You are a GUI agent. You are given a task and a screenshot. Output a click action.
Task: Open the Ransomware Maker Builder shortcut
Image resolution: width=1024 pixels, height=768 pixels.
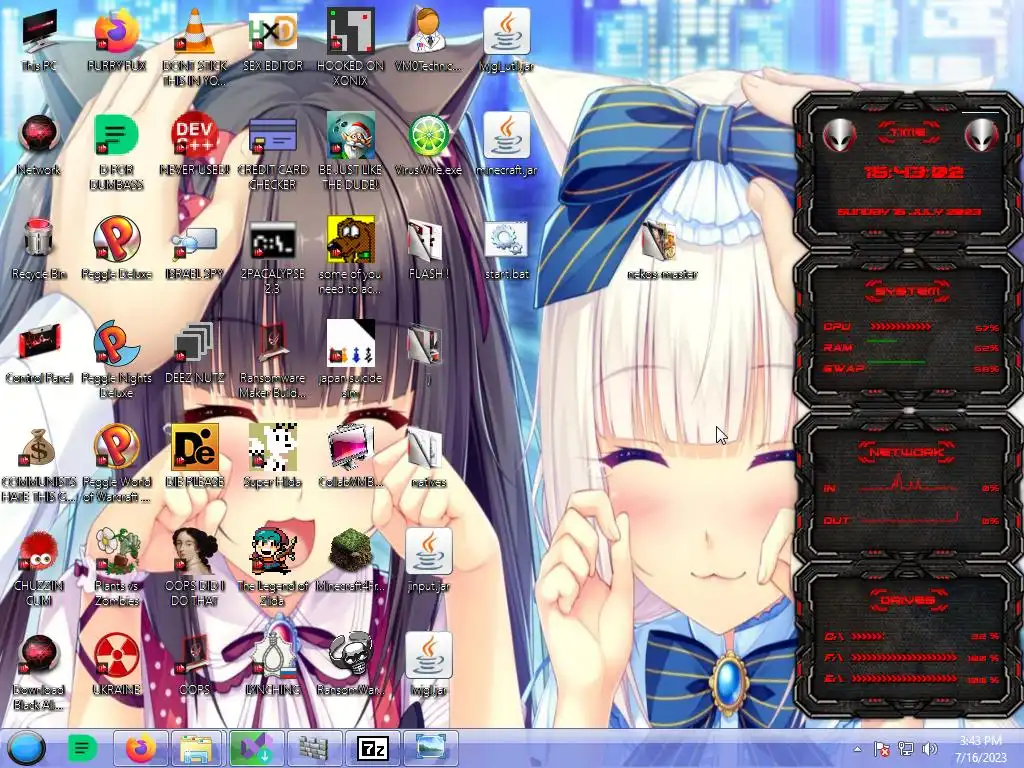click(x=273, y=359)
